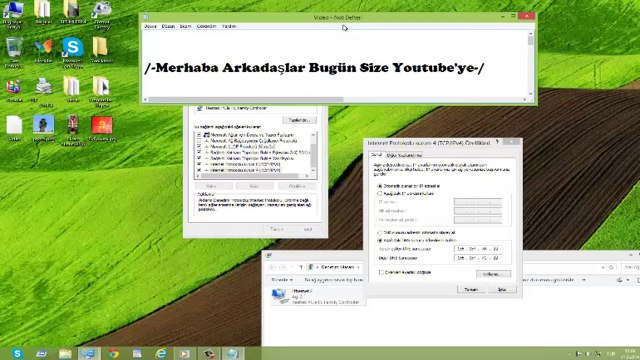Launch Google Chrome from the taskbar
Screen dimensions: 640x360
click(x=113, y=353)
